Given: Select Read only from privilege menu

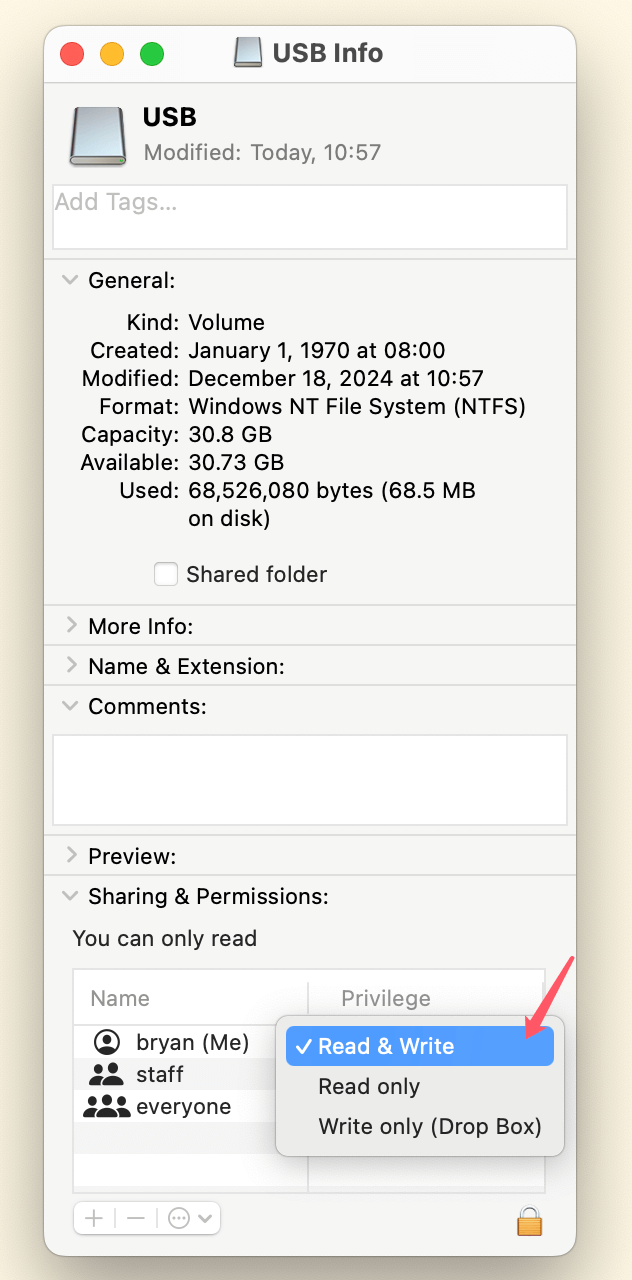Looking at the screenshot, I should pos(369,1087).
